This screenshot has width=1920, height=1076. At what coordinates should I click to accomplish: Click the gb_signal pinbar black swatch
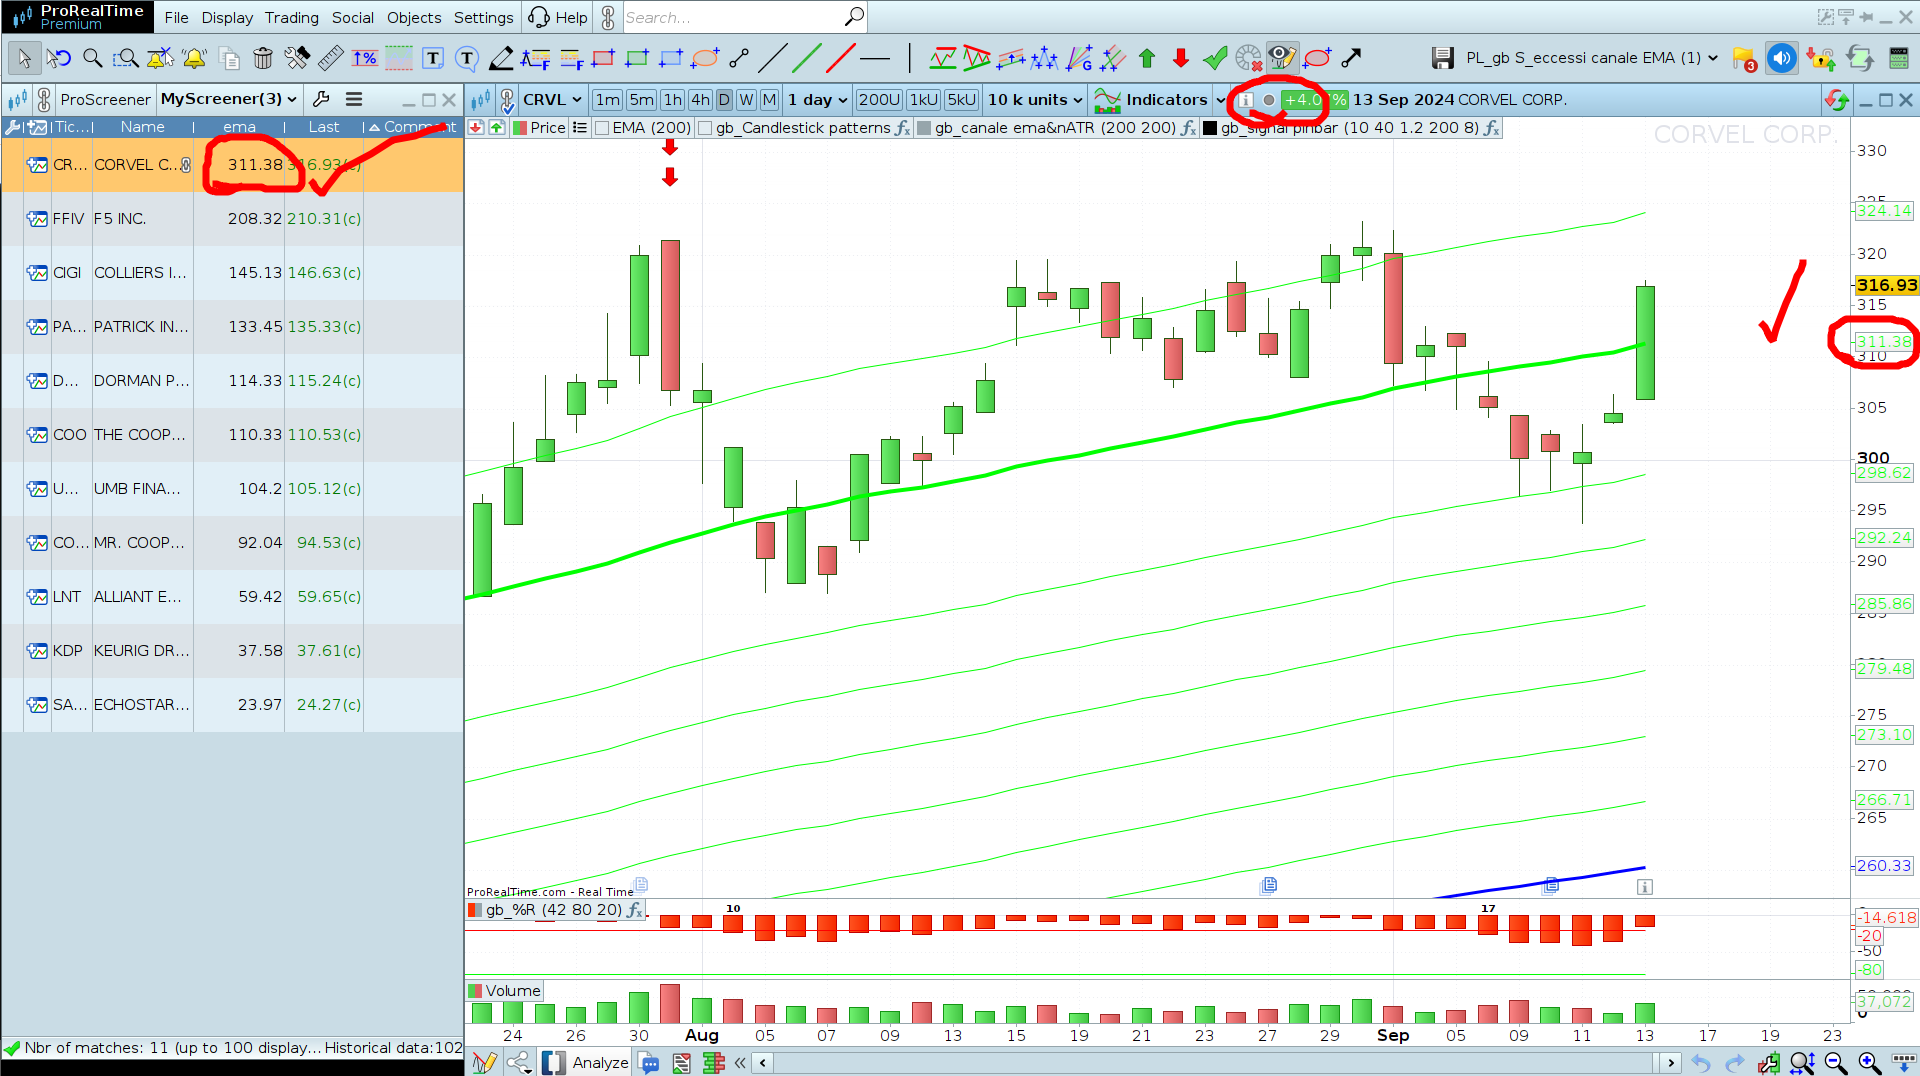1210,128
